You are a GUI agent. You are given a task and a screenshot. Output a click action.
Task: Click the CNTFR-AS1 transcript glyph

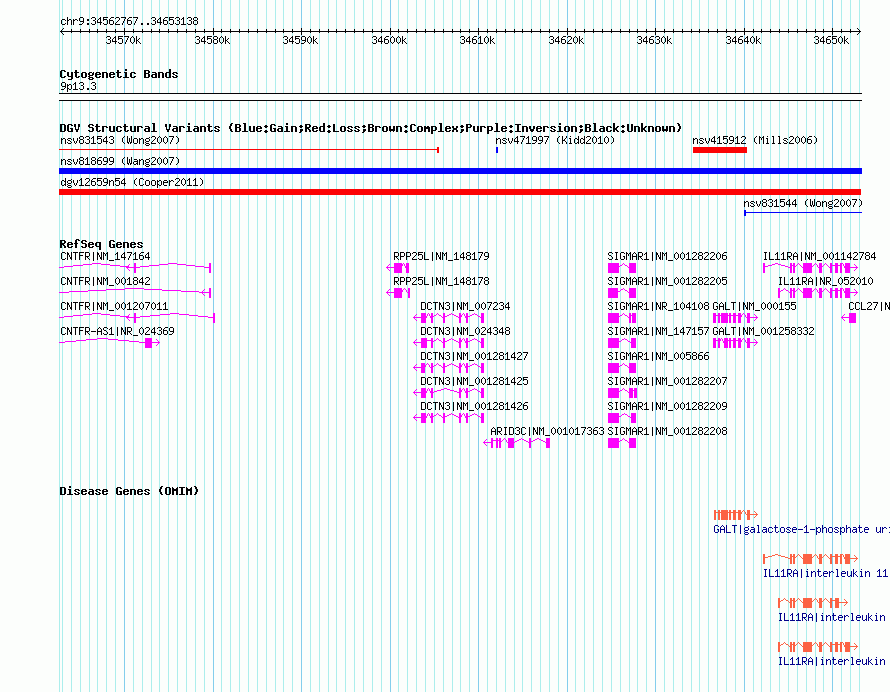(110, 342)
